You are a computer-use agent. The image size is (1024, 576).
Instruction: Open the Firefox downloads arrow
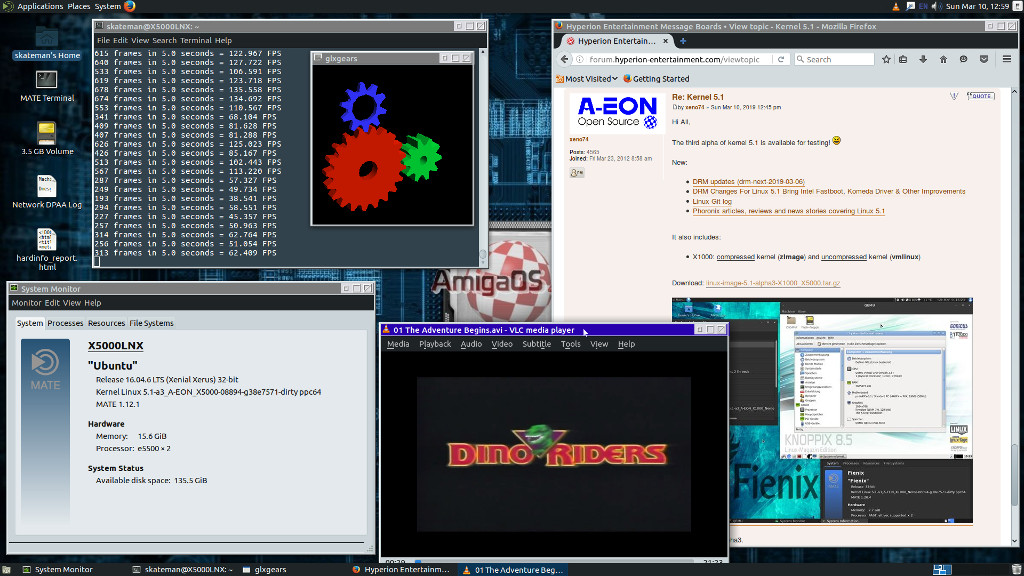pos(923,59)
